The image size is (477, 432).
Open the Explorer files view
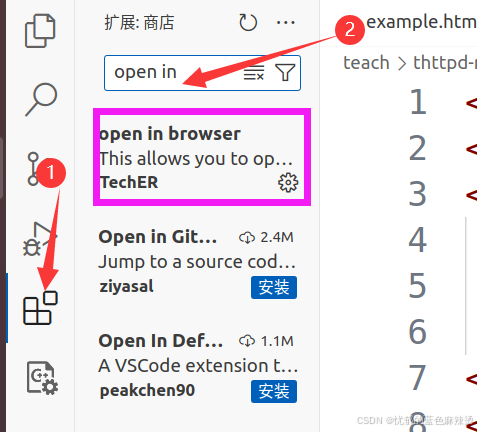tap(40, 31)
